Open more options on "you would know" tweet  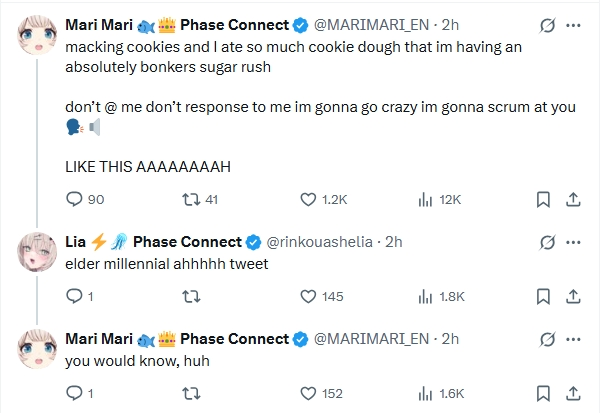coord(575,338)
